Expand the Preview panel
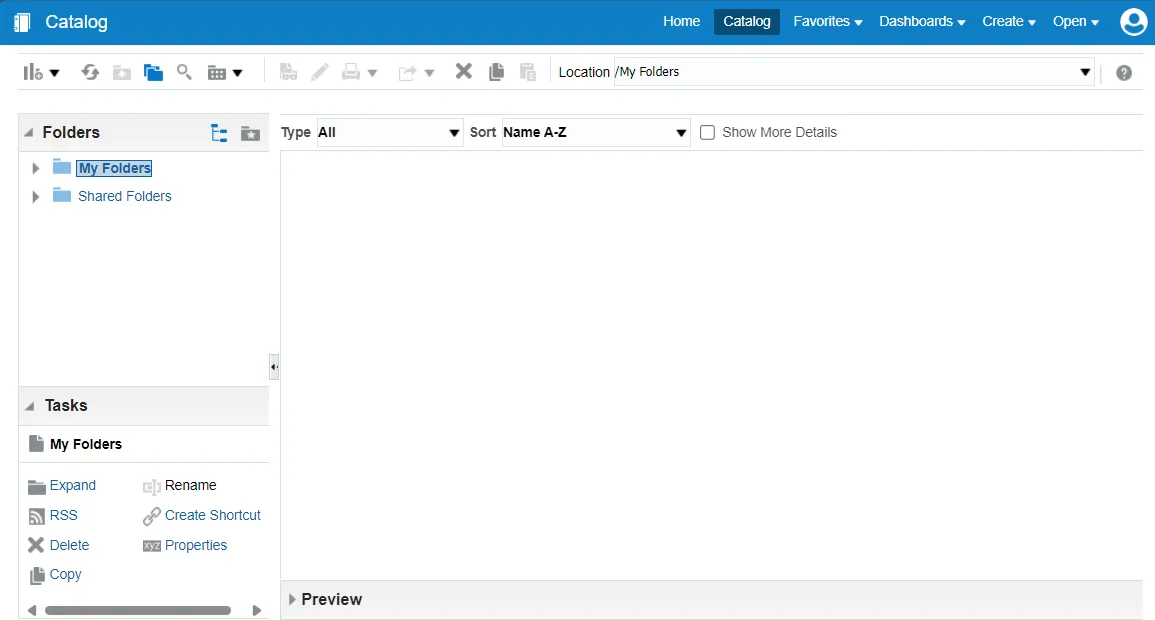This screenshot has height=620, width=1155. point(292,599)
